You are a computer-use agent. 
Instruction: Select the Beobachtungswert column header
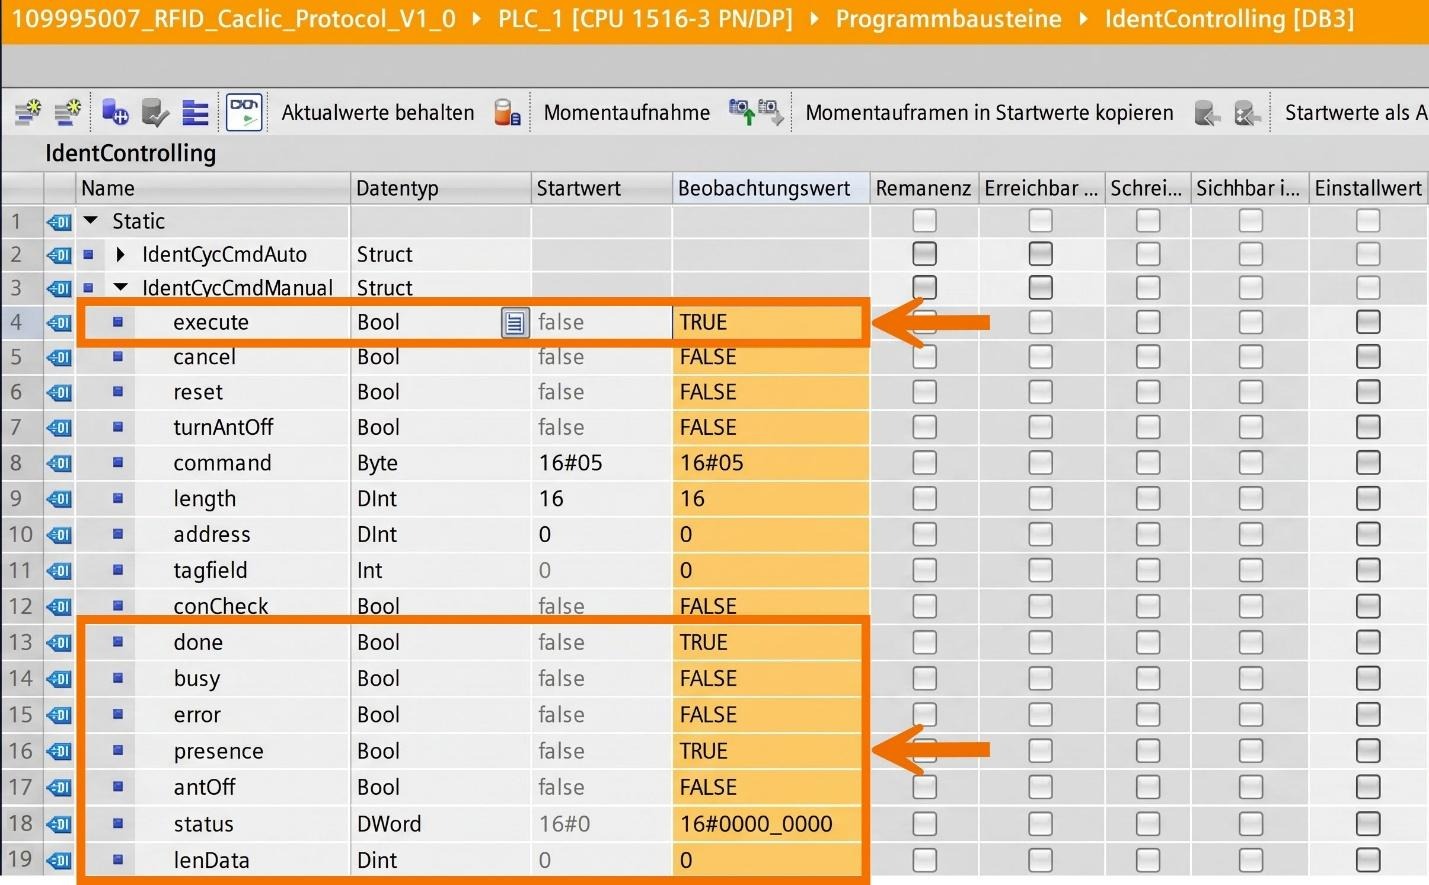pyautogui.click(x=771, y=188)
